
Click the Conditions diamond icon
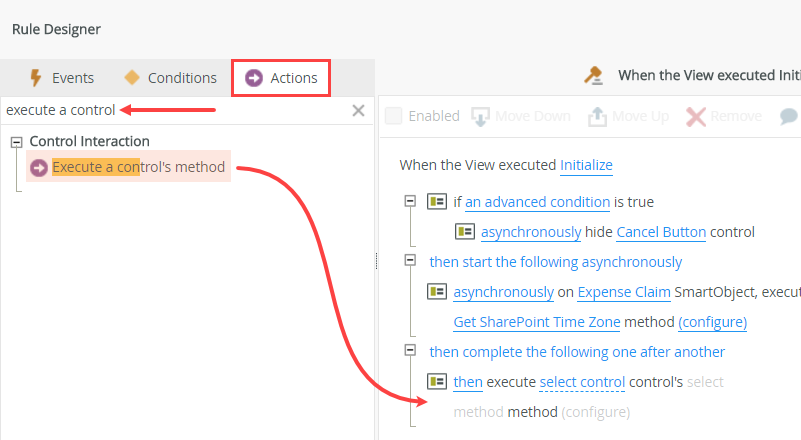(x=132, y=78)
